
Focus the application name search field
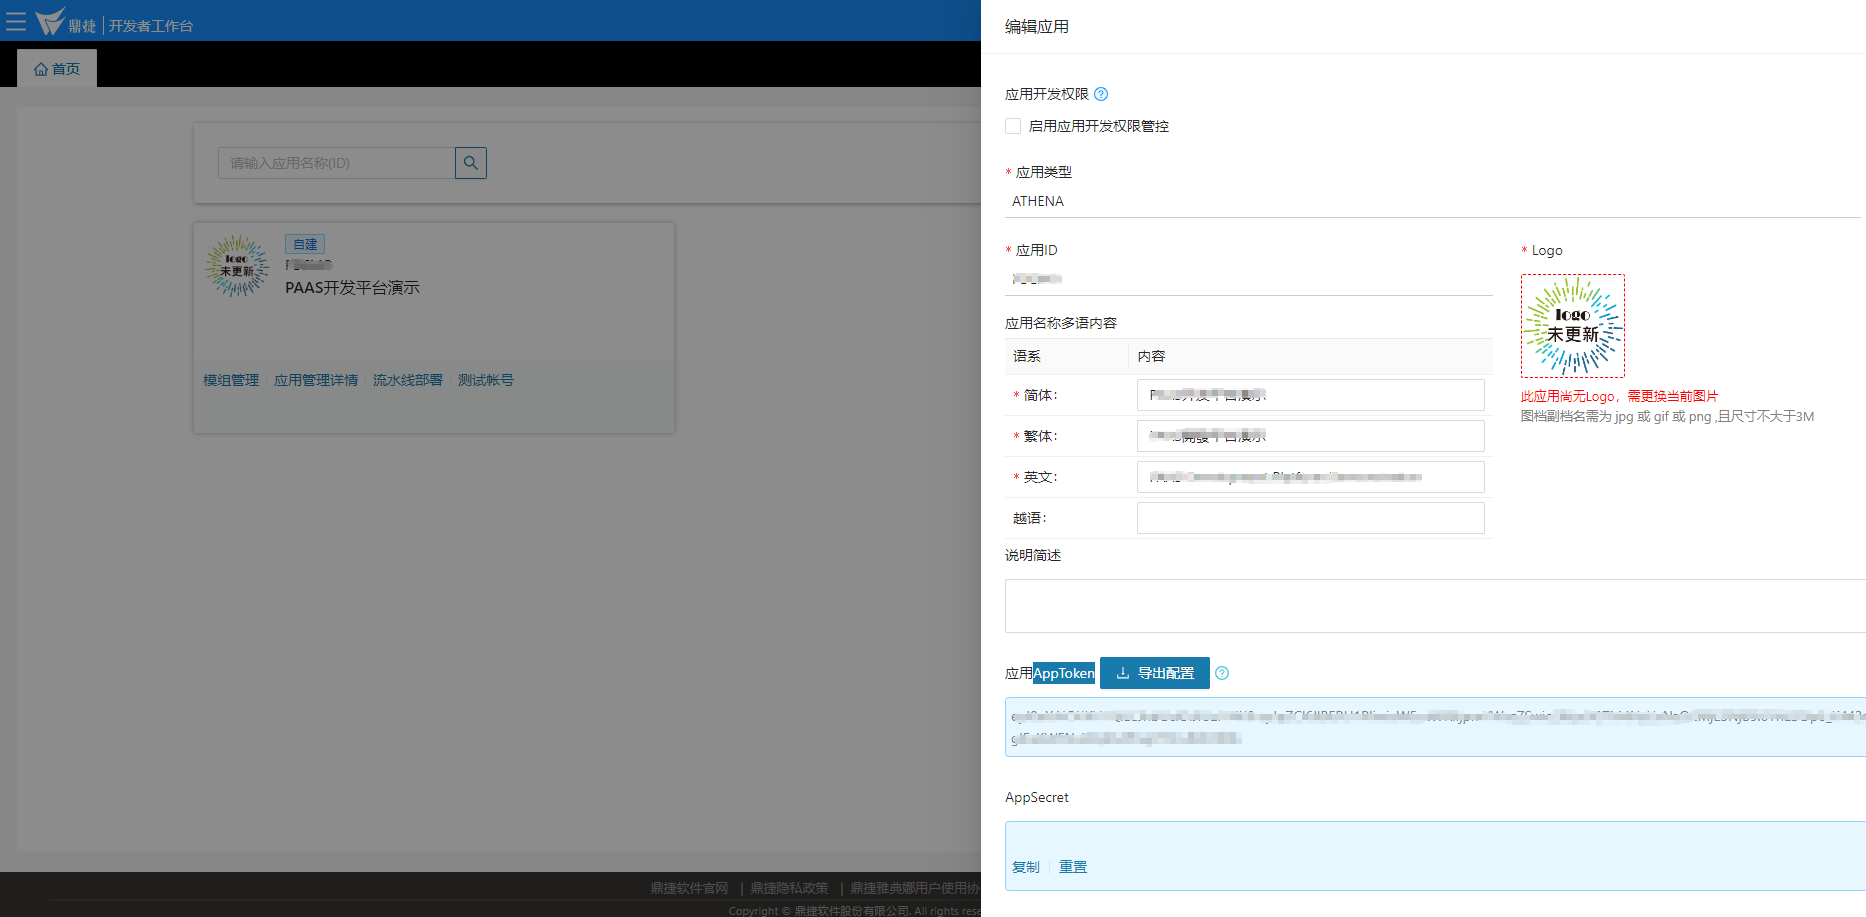pyautogui.click(x=336, y=163)
